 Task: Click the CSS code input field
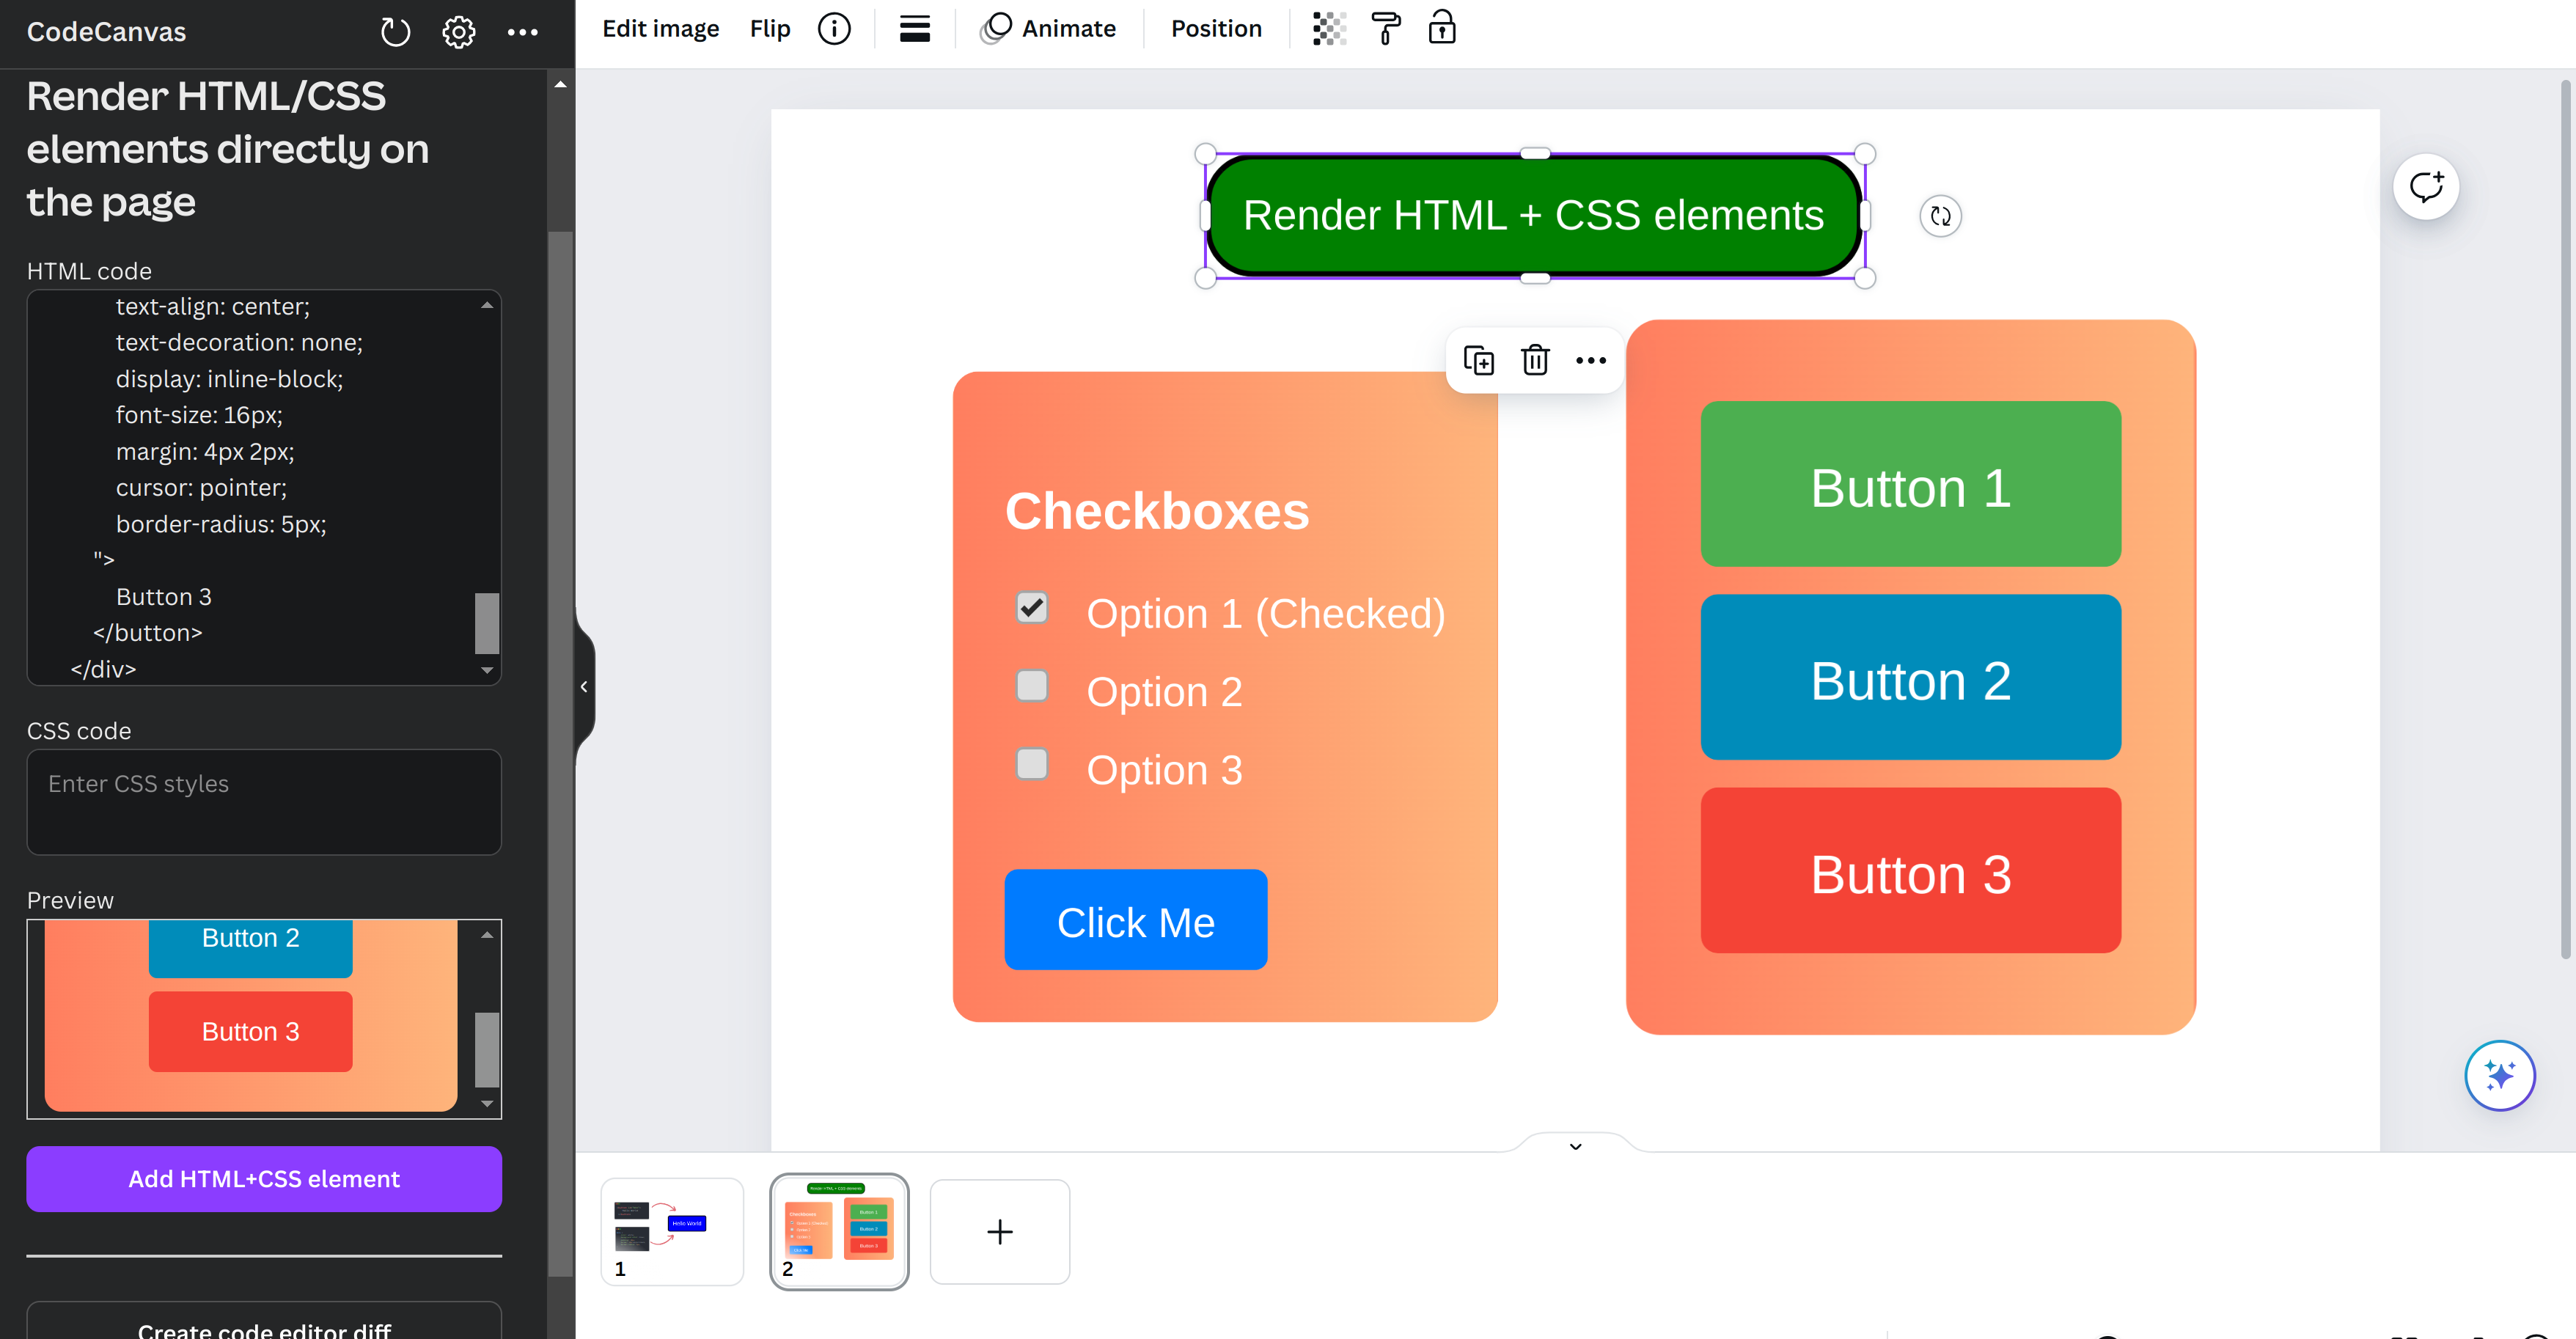(x=264, y=802)
